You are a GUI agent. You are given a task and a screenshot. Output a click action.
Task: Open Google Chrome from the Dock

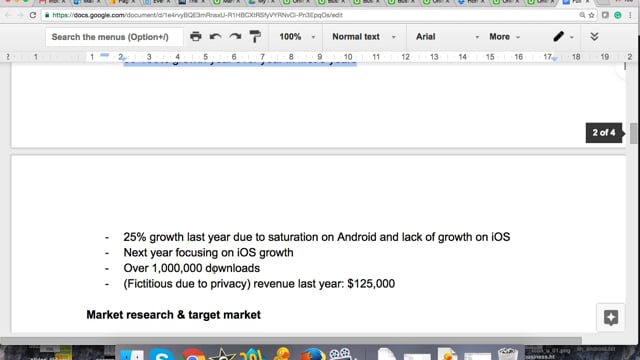point(193,354)
